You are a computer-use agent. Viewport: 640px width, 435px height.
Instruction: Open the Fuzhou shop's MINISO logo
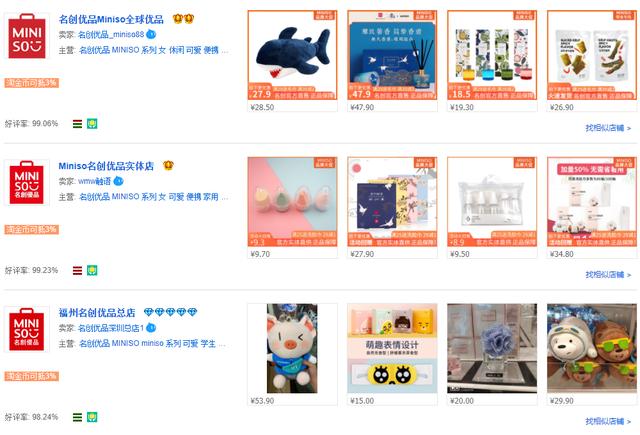tap(27, 329)
